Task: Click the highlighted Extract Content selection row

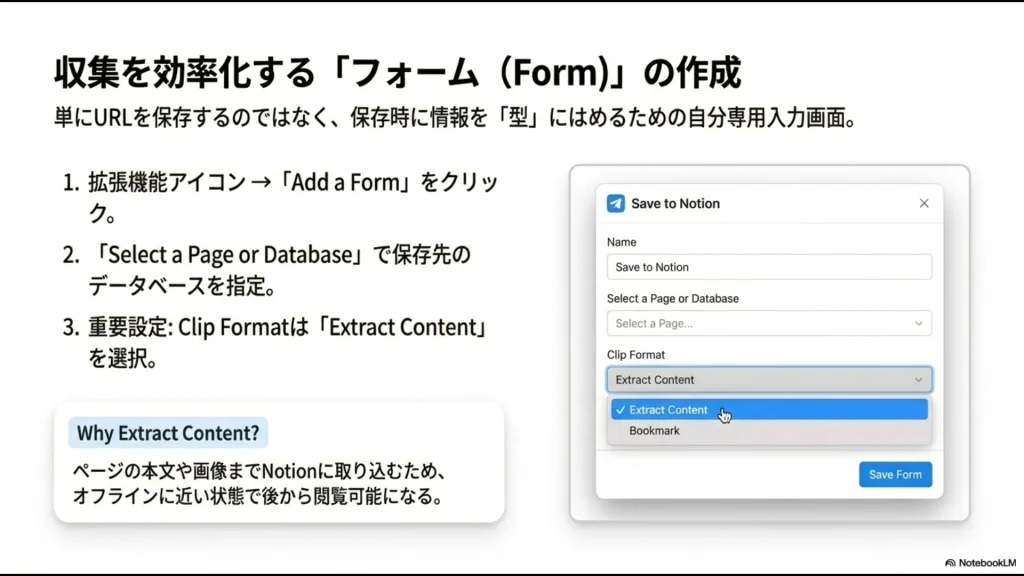Action: pyautogui.click(x=770, y=409)
